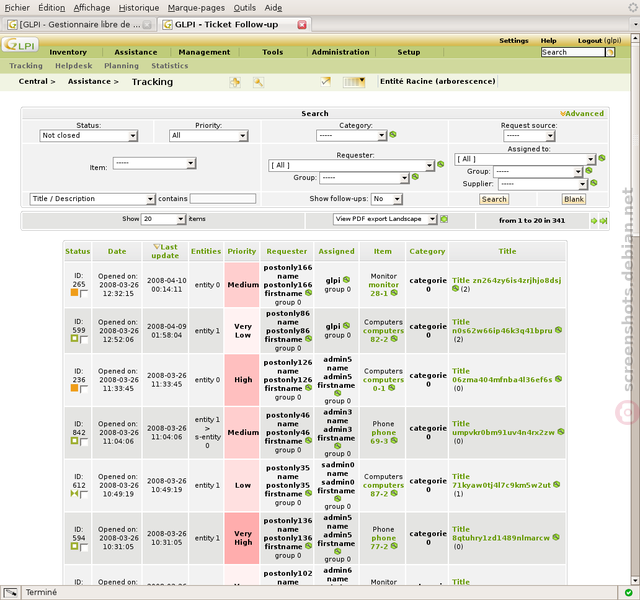Tick checkbox for ticket 594
The image size is (640, 600).
point(84,548)
